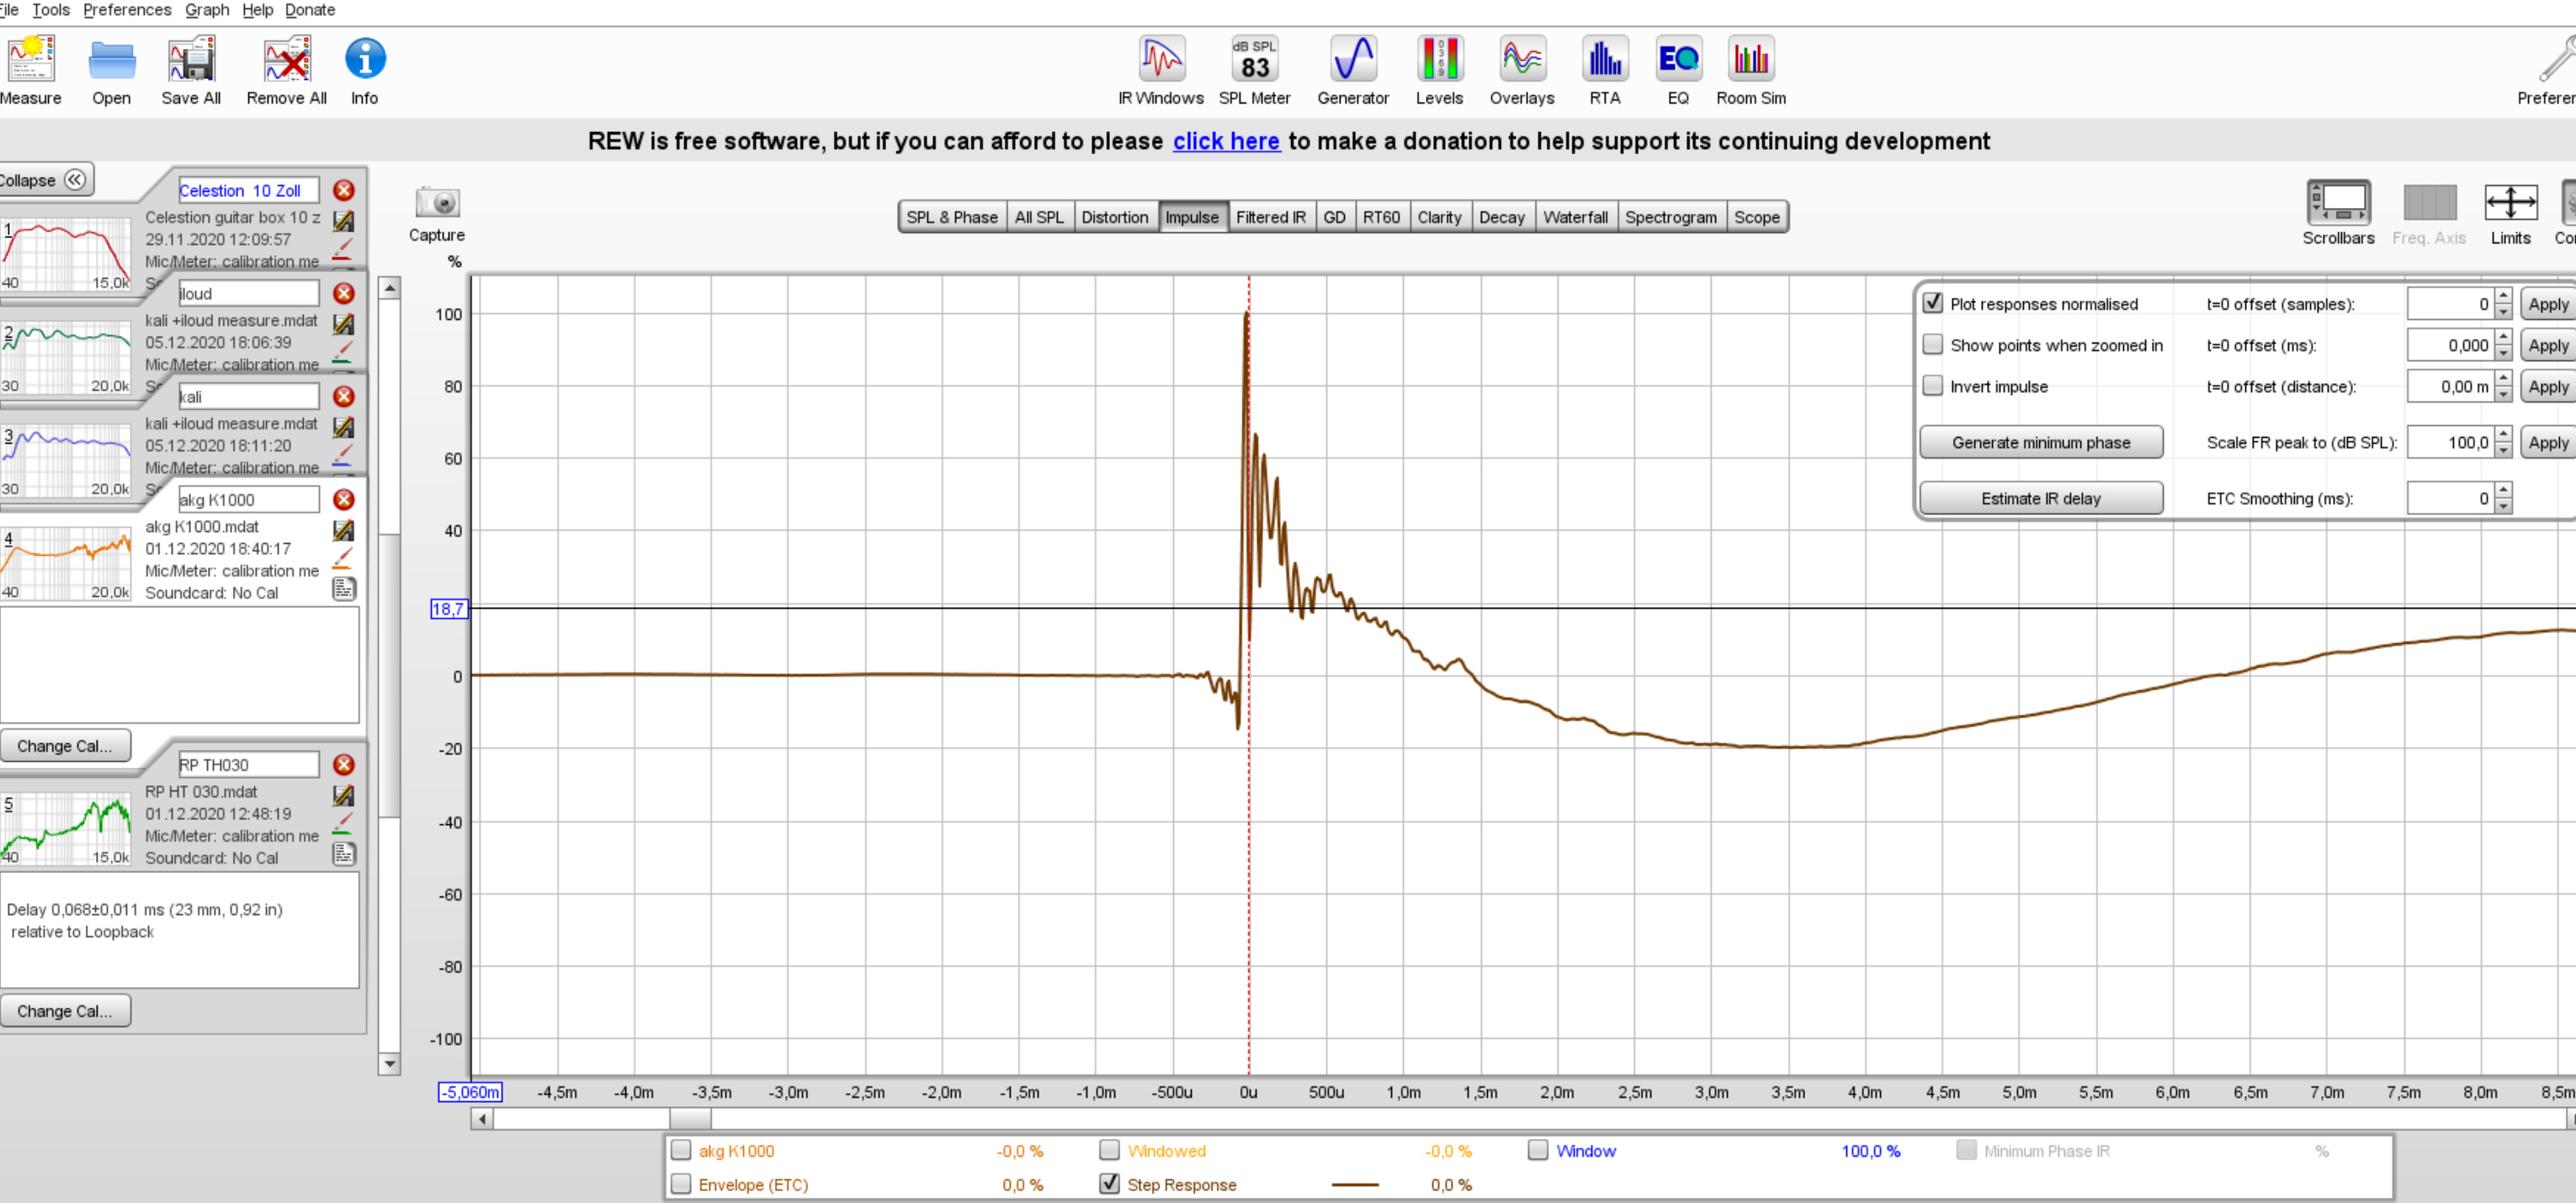Switch to the RT60 tab
This screenshot has height=1203, width=2576.
pyautogui.click(x=1381, y=217)
